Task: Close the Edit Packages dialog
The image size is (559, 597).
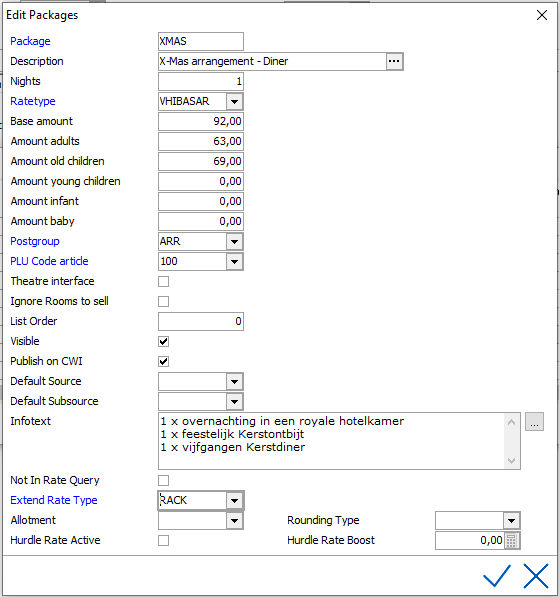Action: [x=541, y=15]
